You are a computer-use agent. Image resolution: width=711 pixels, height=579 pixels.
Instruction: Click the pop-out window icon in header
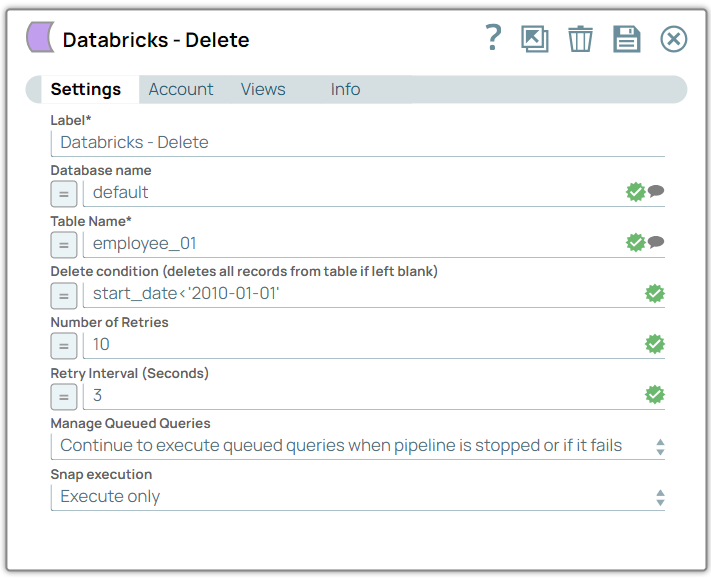point(535,39)
